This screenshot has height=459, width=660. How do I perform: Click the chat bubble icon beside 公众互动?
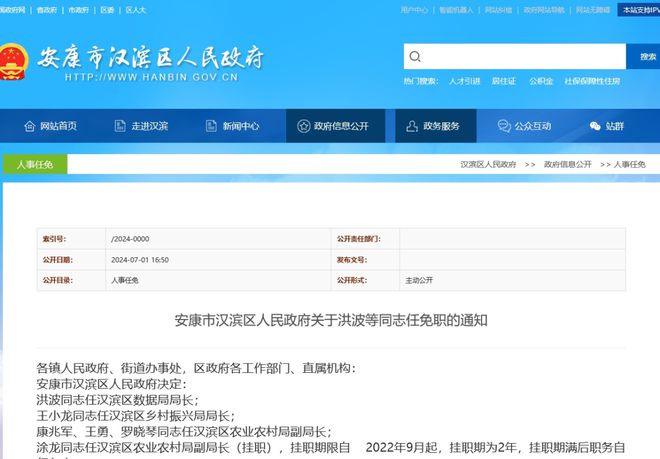[x=504, y=126]
